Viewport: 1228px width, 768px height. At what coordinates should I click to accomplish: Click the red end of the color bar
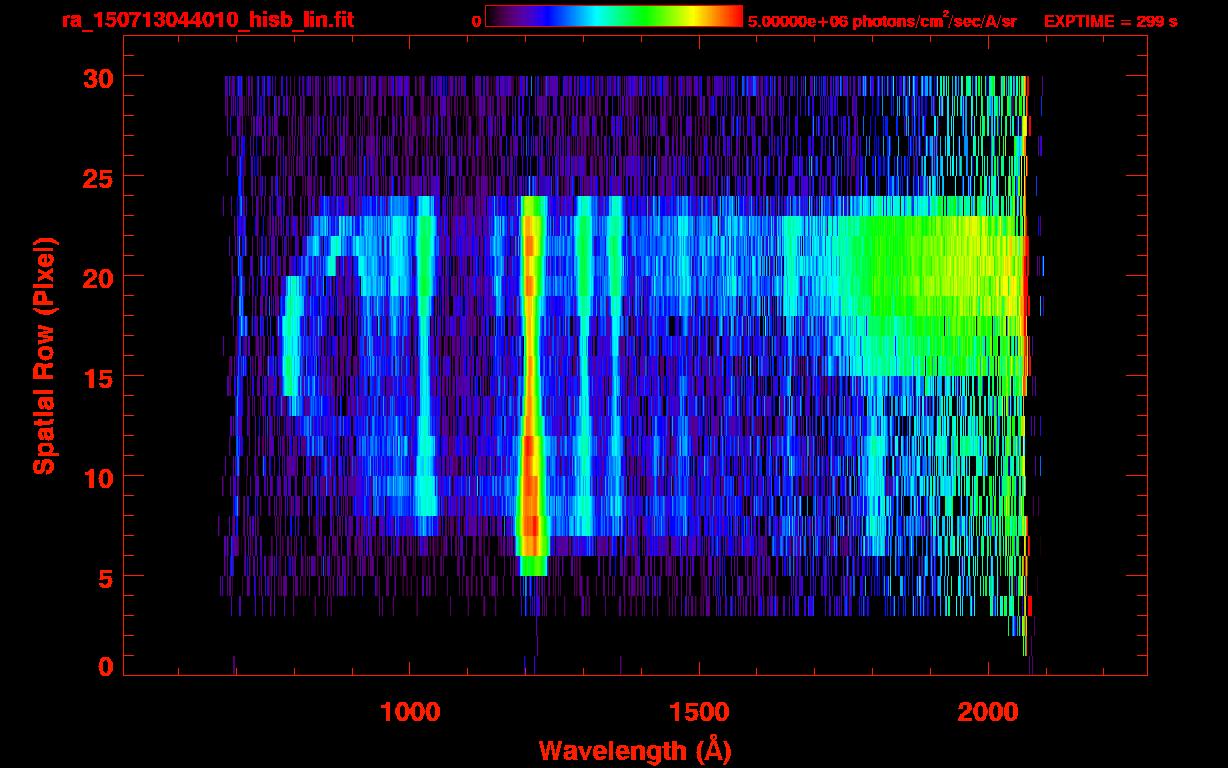click(x=730, y=17)
